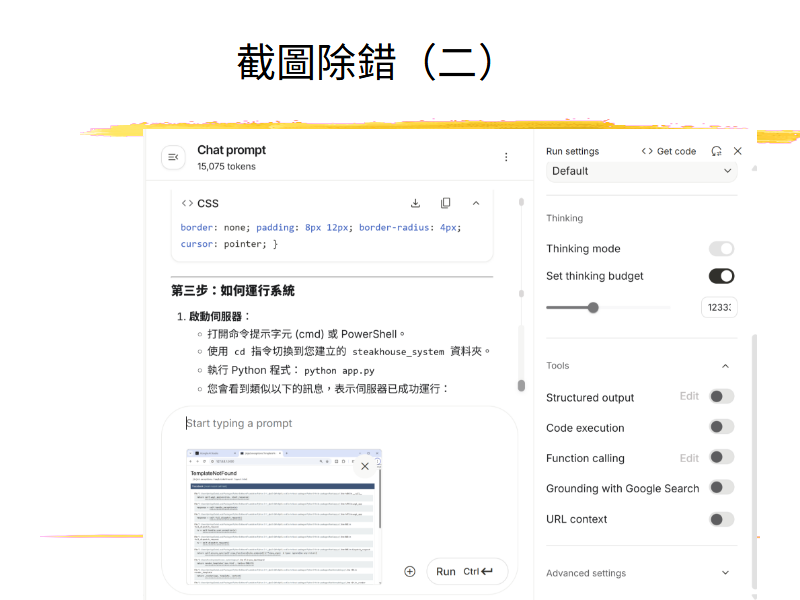Close the Run settings panel
Viewport: 800px width, 600px height.
pos(738,151)
